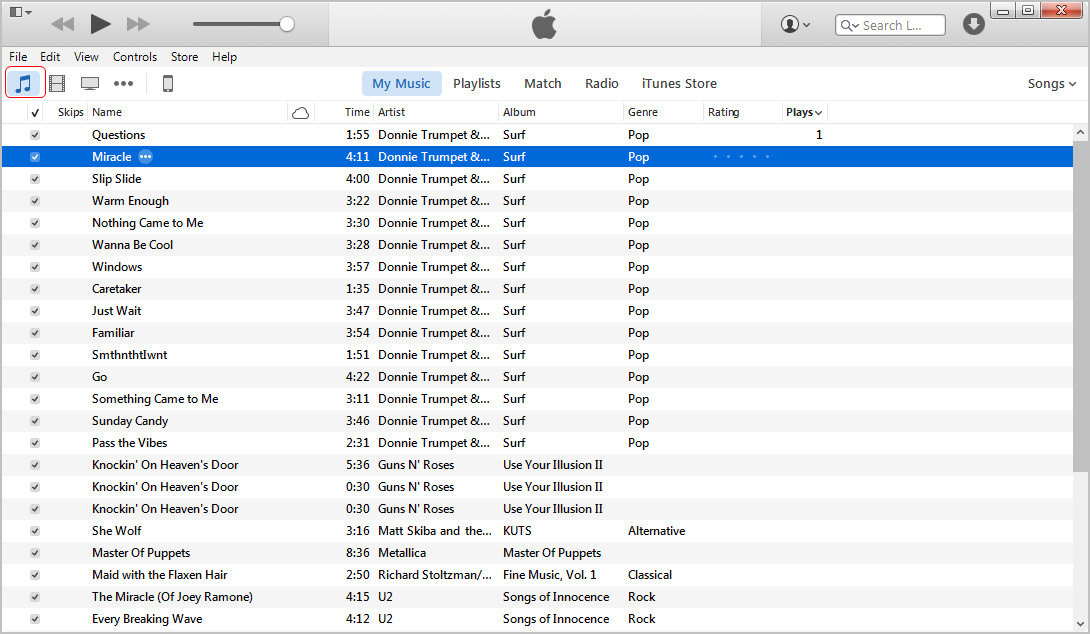Image resolution: width=1090 pixels, height=634 pixels.
Task: Open the search options magnifier dropdown
Action: coord(849,25)
